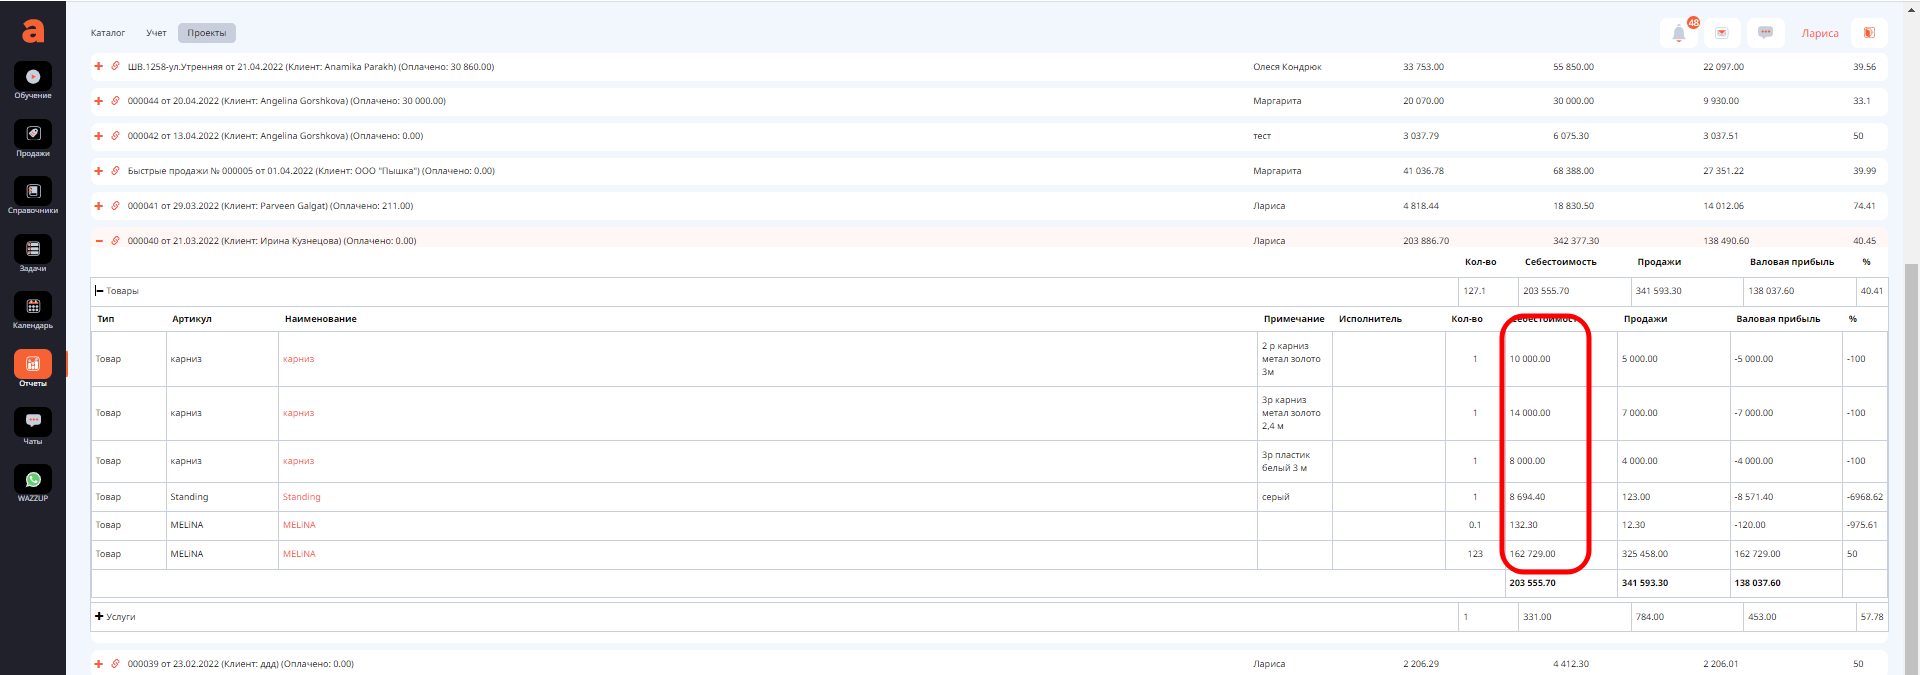This screenshot has width=1920, height=675.
Task: Open the Обучение sidebar section
Action: [33, 81]
